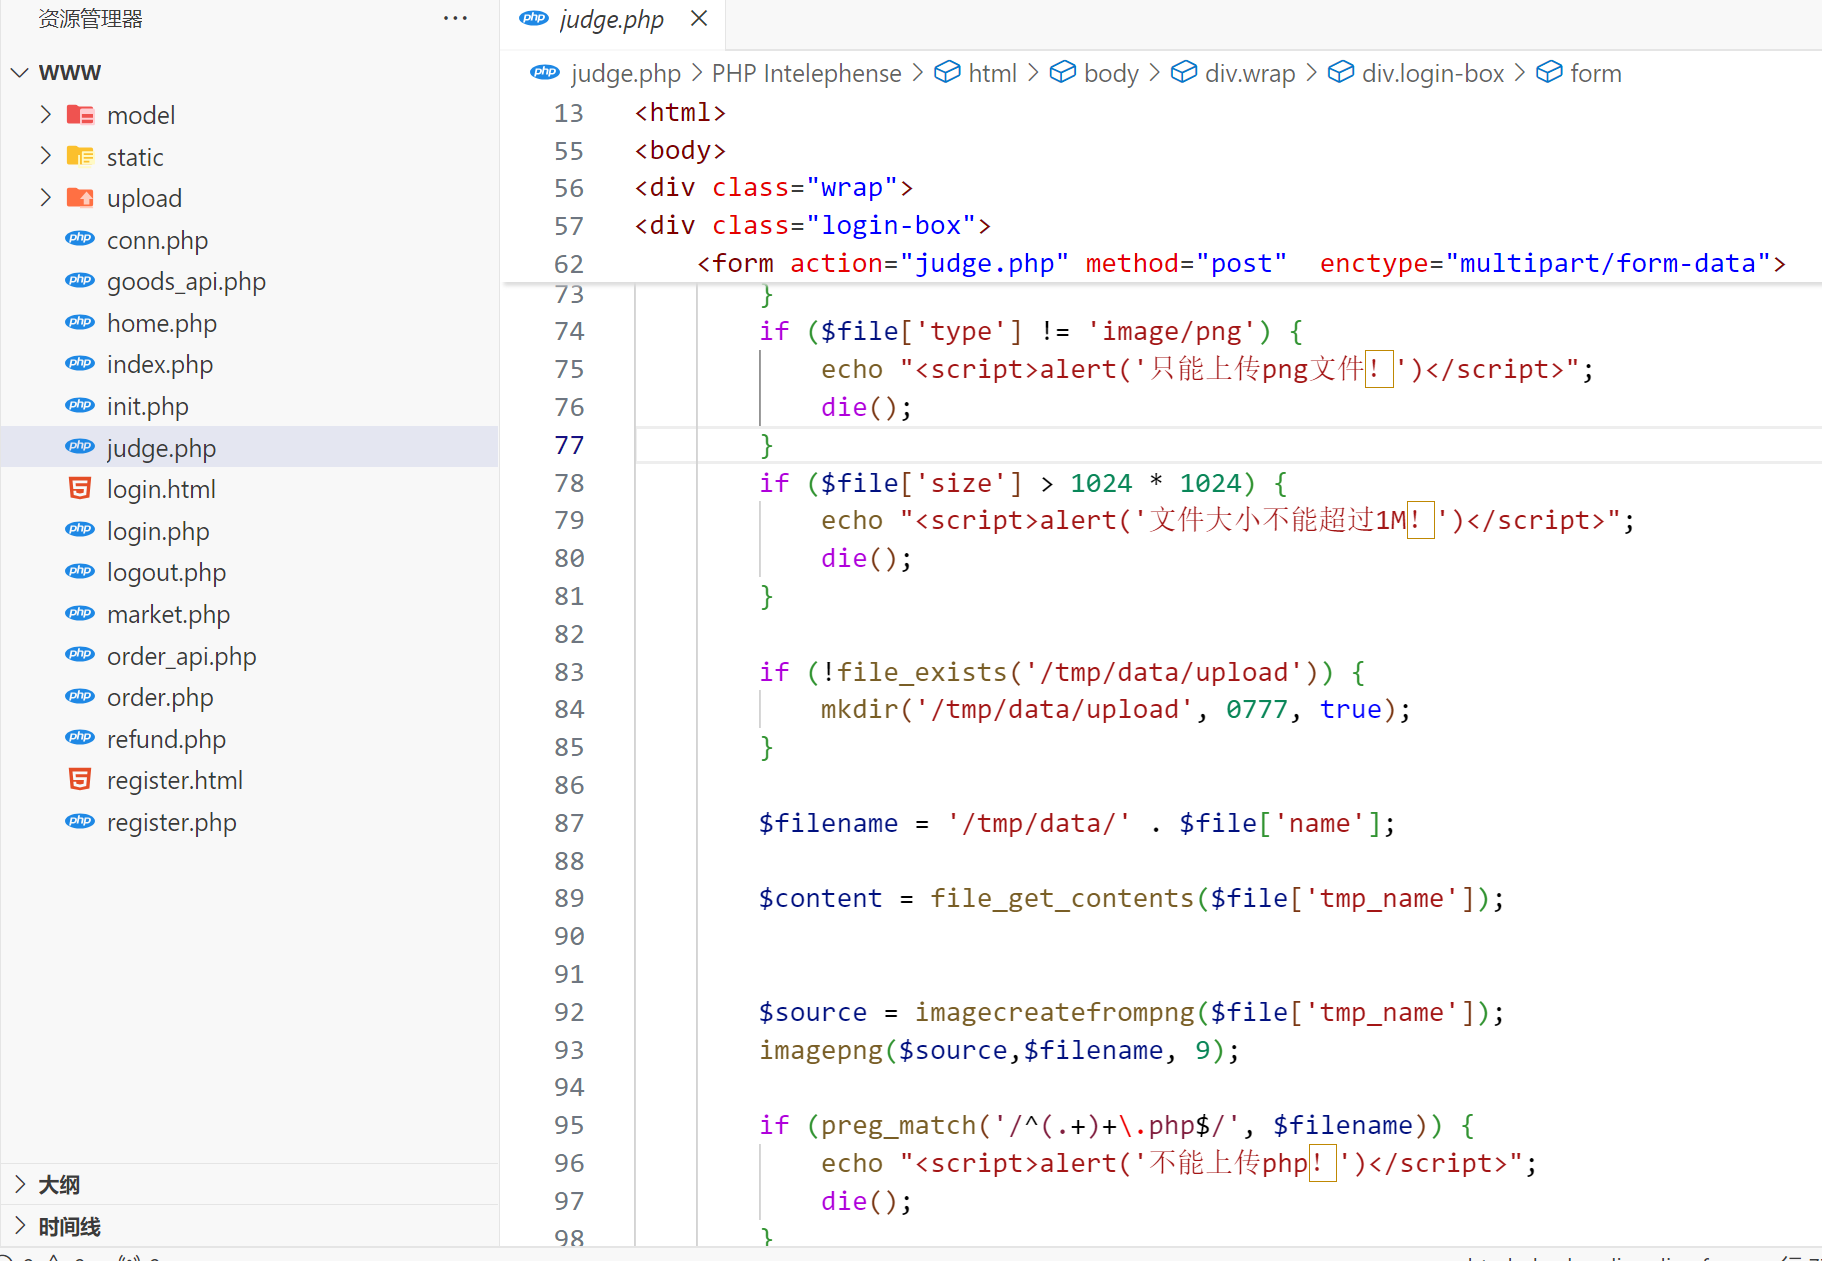The width and height of the screenshot is (1822, 1261).
Task: Click the 资源管理器 explorer panel title
Action: click(x=90, y=19)
